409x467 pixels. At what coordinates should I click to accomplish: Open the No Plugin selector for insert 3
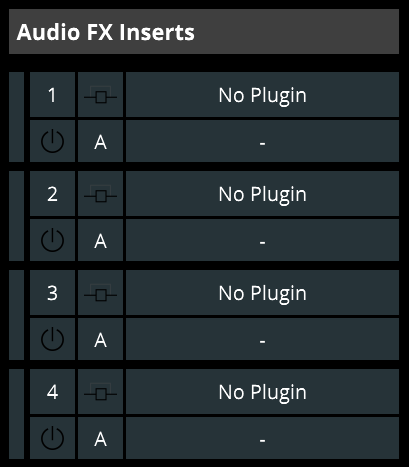point(262,293)
